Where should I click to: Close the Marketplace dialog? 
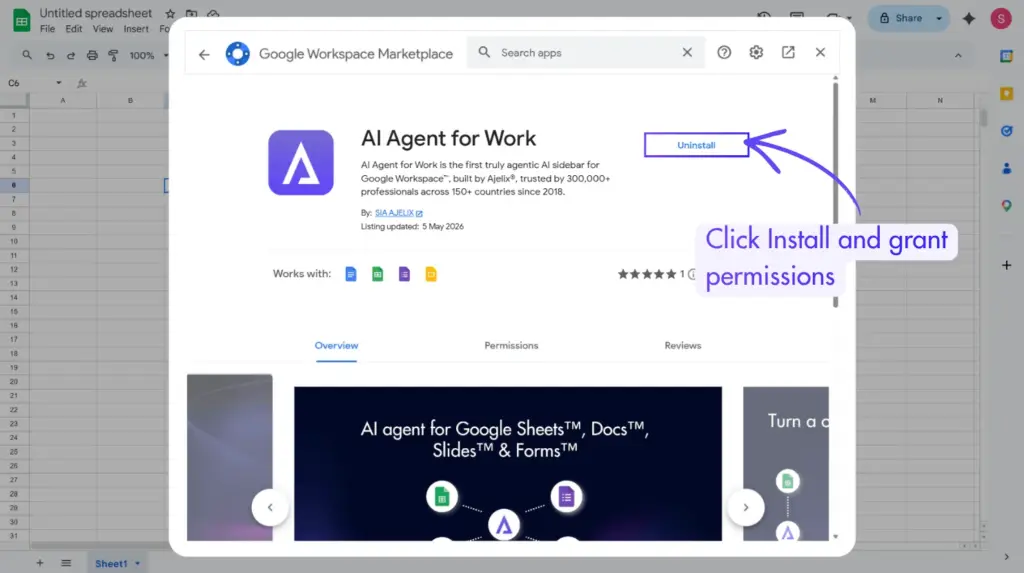tap(820, 52)
